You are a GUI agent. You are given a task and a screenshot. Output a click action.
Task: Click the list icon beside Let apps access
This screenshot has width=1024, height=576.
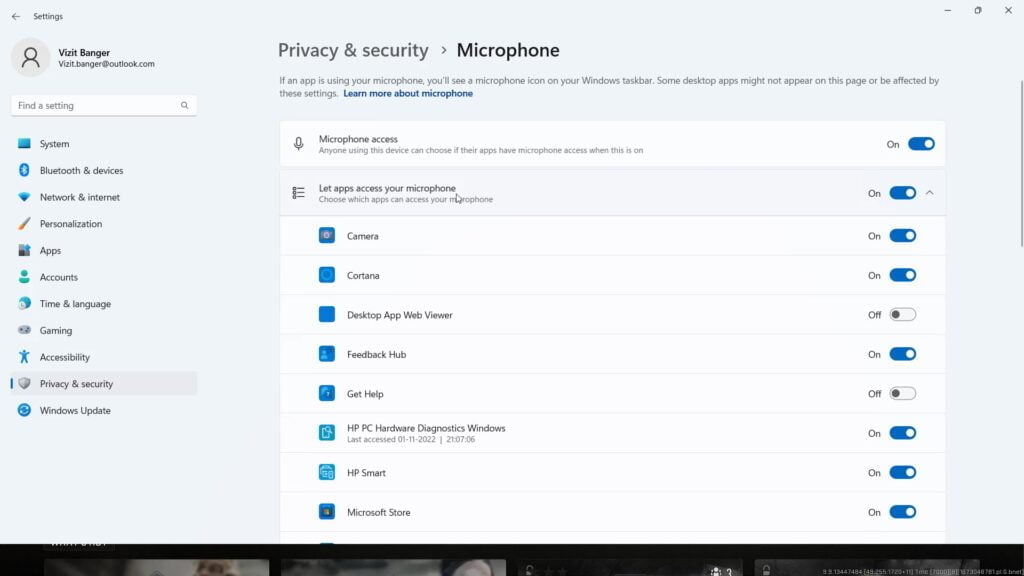click(298, 193)
